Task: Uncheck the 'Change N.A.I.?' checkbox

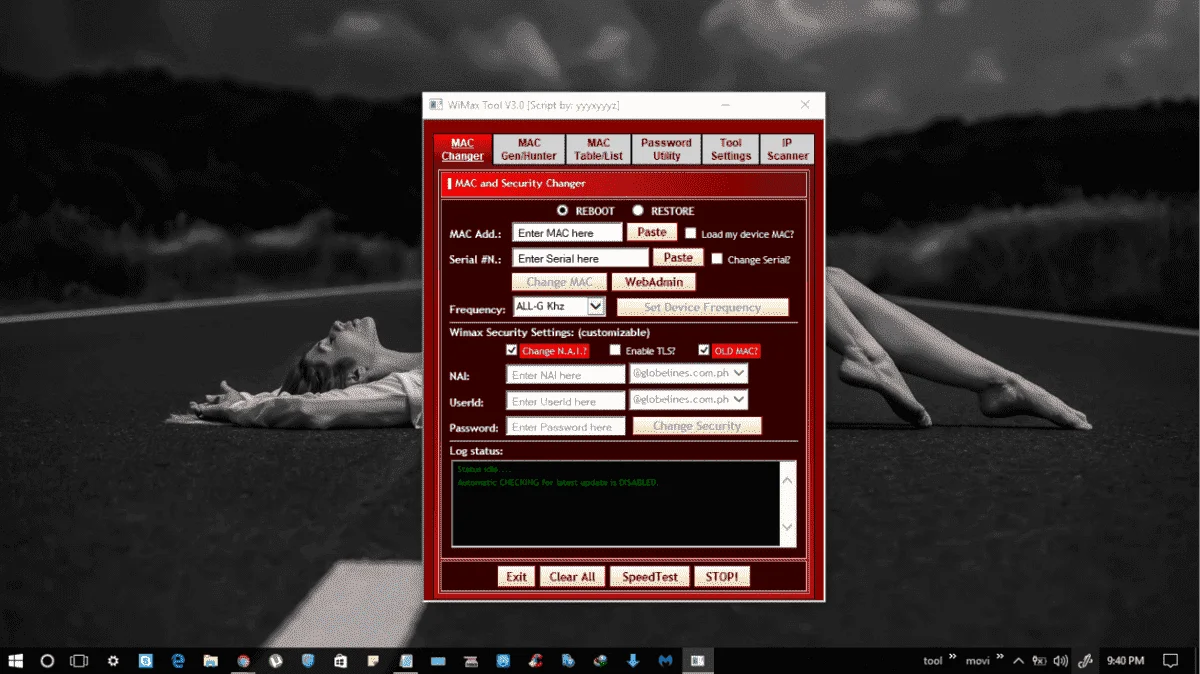Action: (x=512, y=350)
